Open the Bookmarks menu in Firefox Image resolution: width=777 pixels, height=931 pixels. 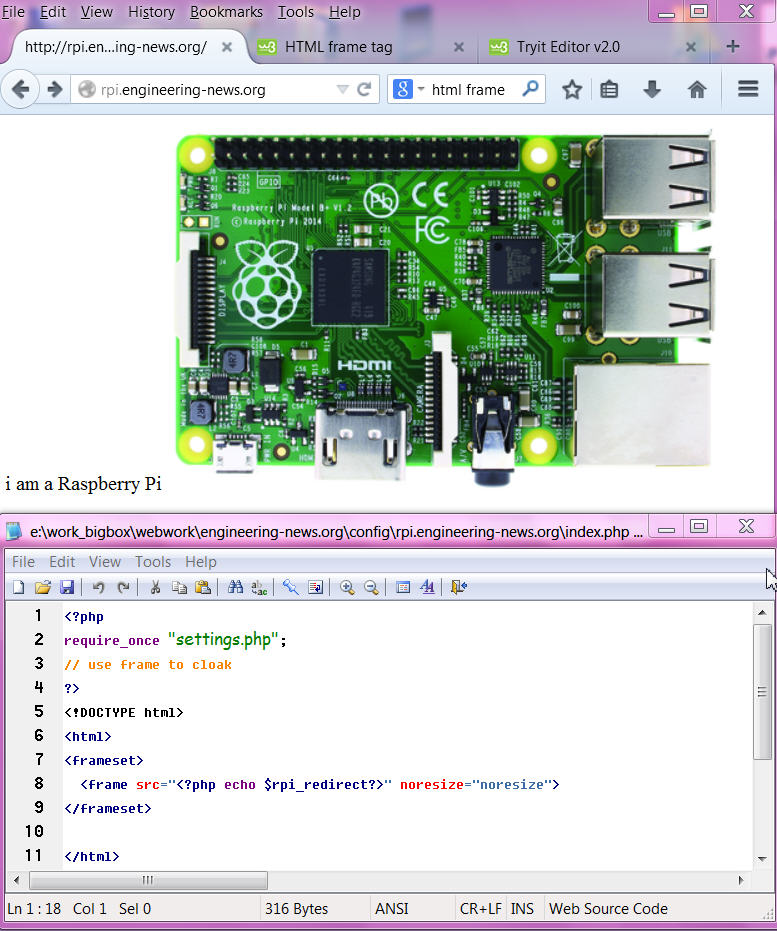tap(226, 12)
